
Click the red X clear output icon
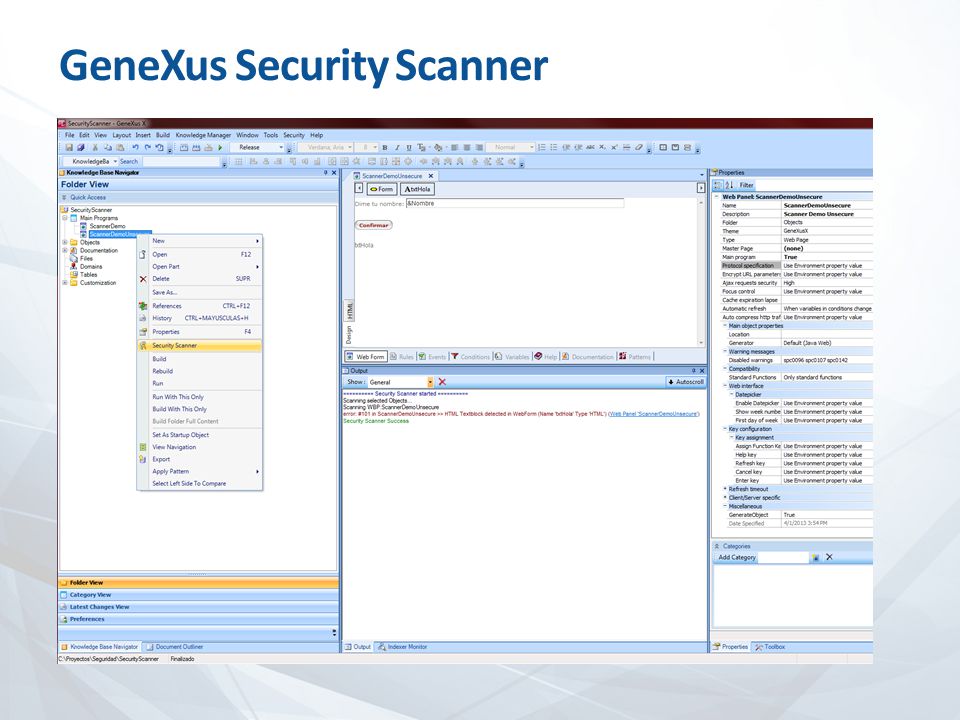pos(442,382)
